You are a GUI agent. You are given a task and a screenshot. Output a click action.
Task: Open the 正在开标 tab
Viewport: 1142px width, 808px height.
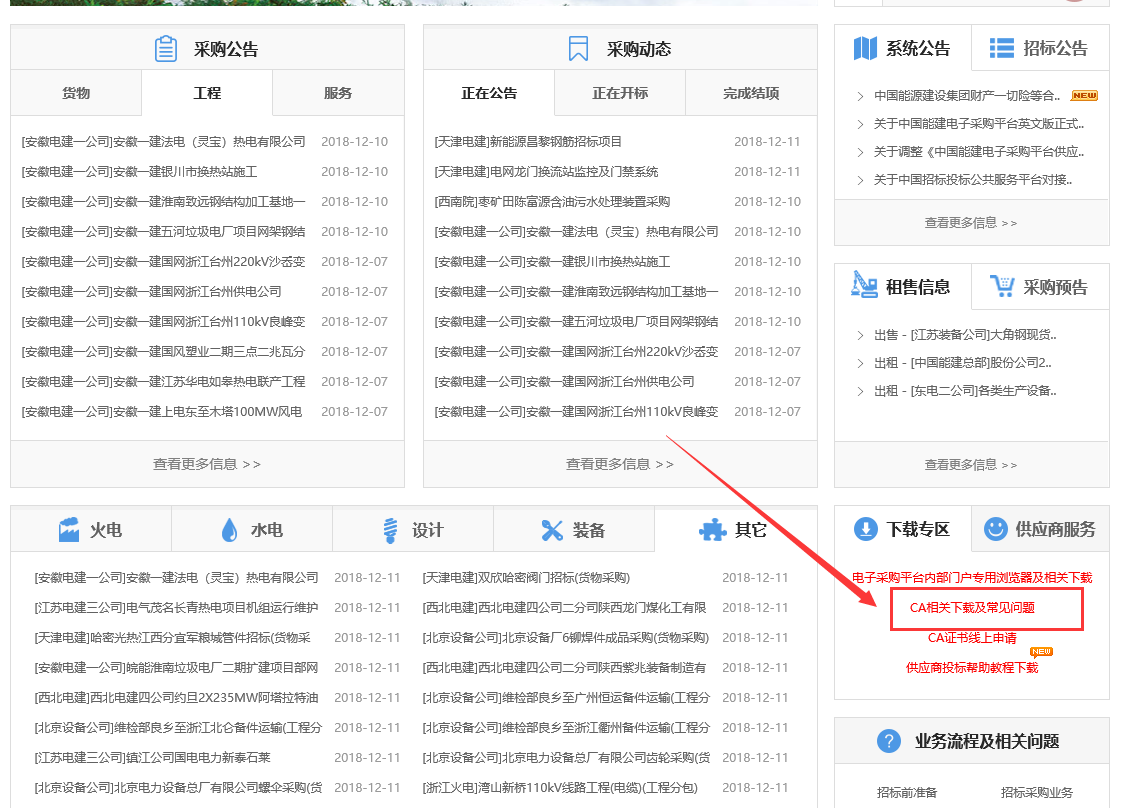point(620,93)
